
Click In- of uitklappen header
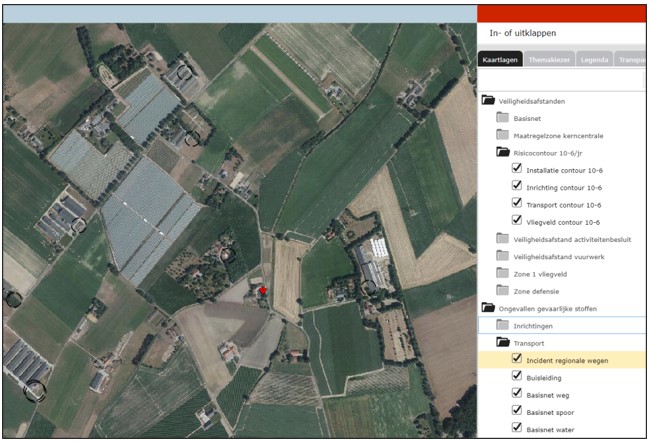pyautogui.click(x=523, y=33)
